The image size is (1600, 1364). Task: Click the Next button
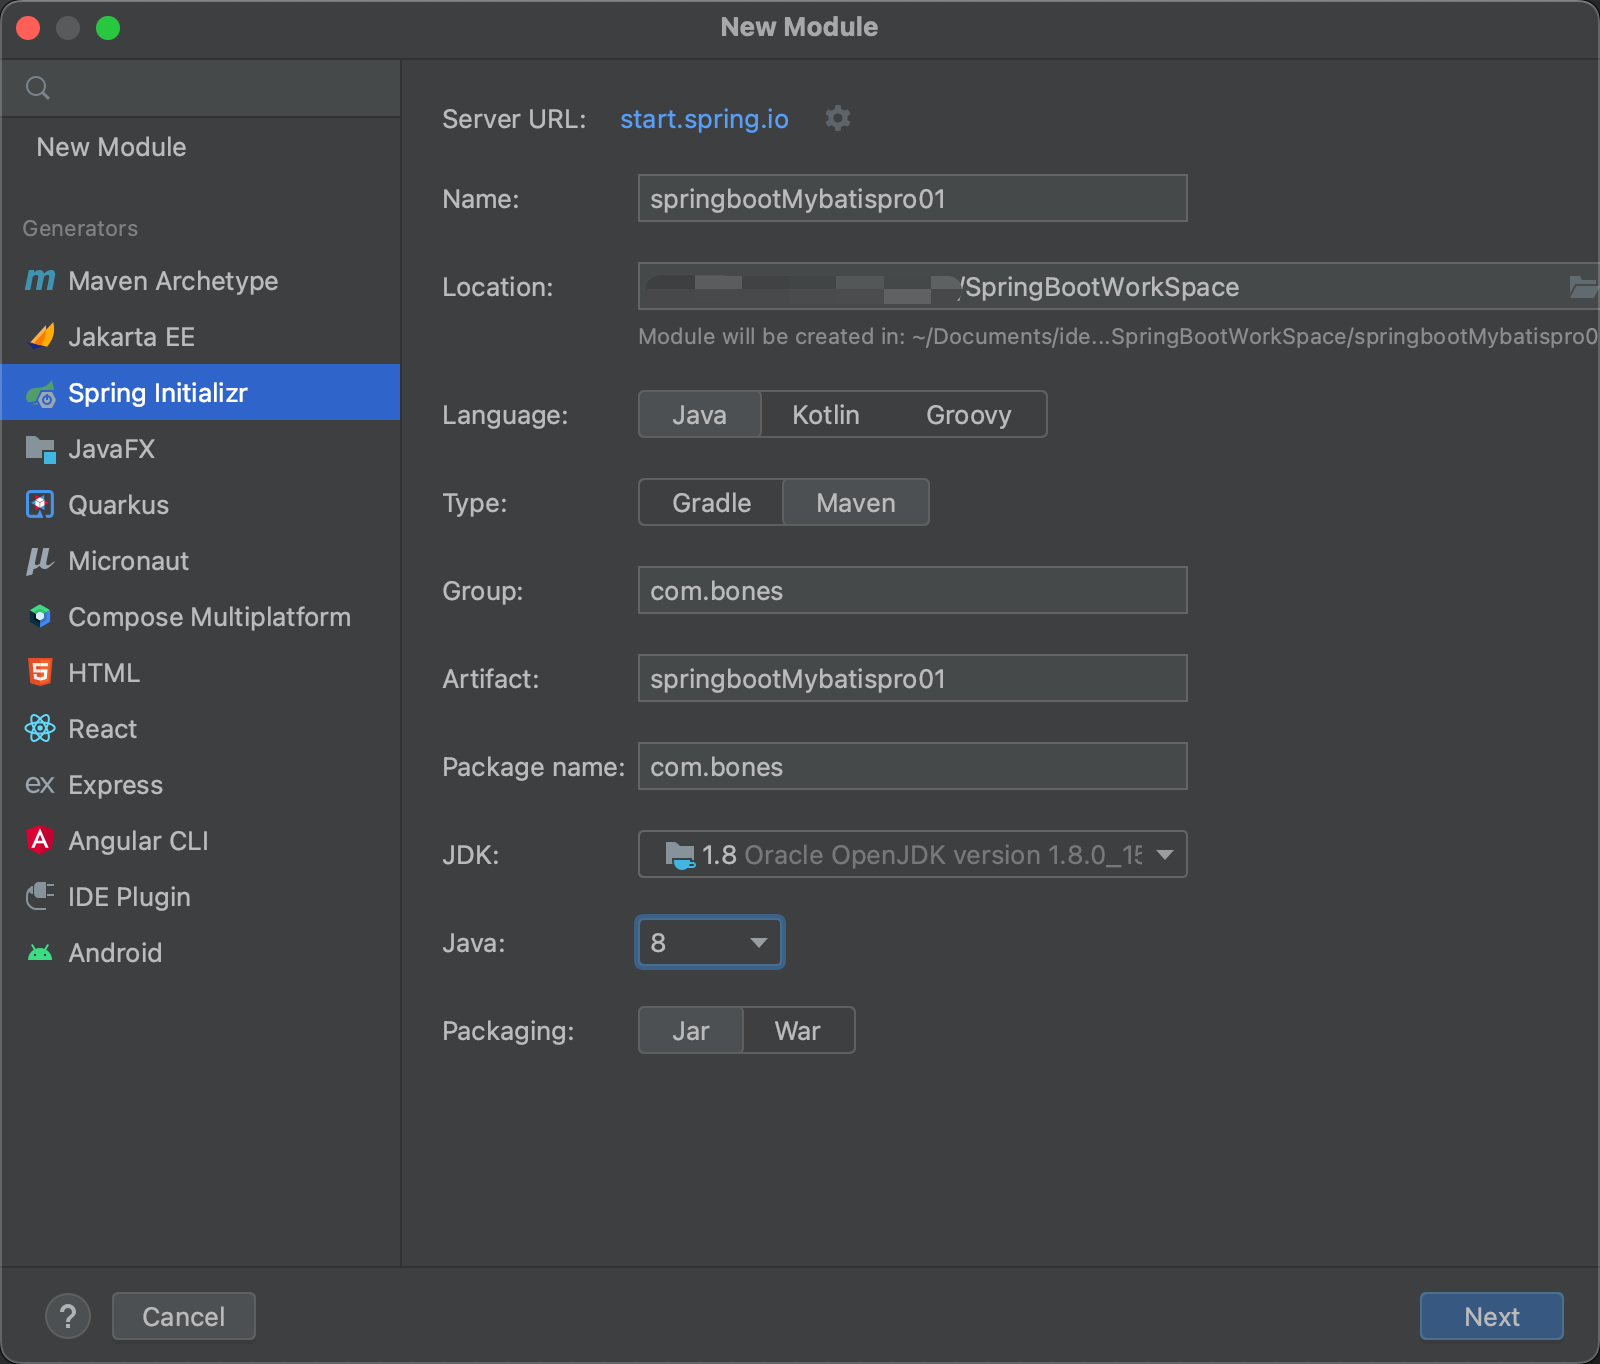point(1491,1316)
